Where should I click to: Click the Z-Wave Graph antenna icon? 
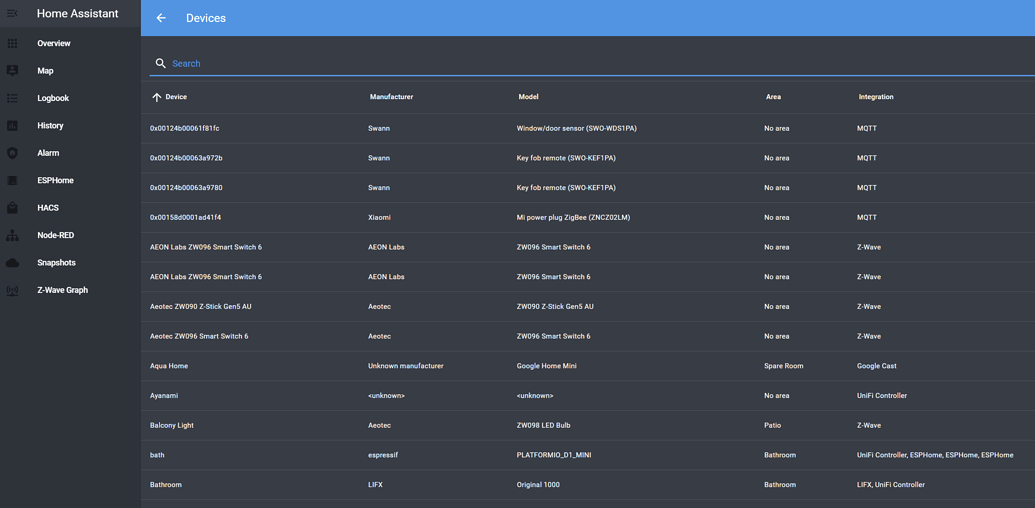coord(12,290)
